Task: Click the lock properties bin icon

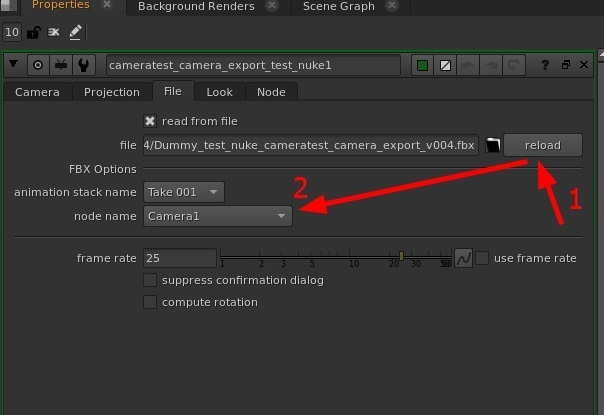Action: click(x=34, y=32)
